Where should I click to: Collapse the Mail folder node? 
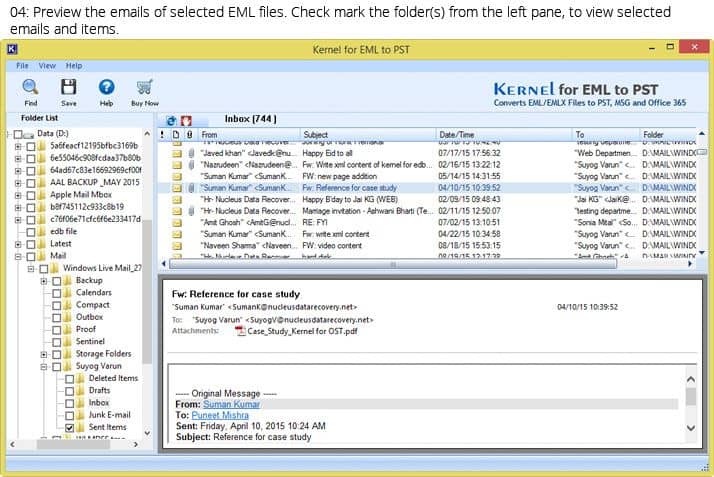[18, 257]
